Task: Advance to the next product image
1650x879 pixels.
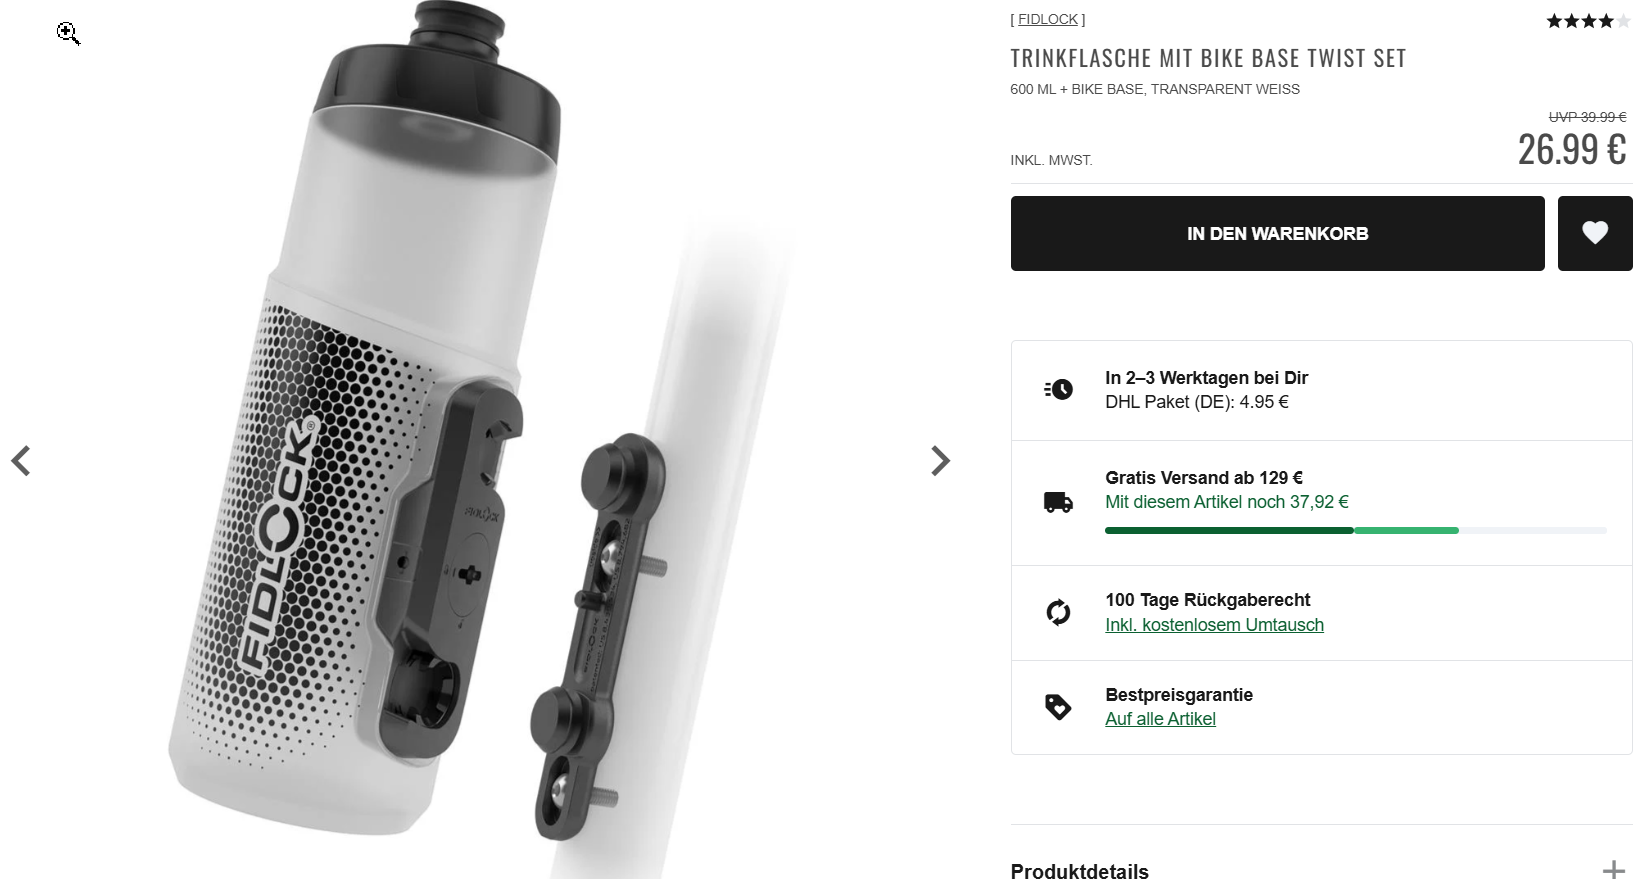Action: click(940, 461)
